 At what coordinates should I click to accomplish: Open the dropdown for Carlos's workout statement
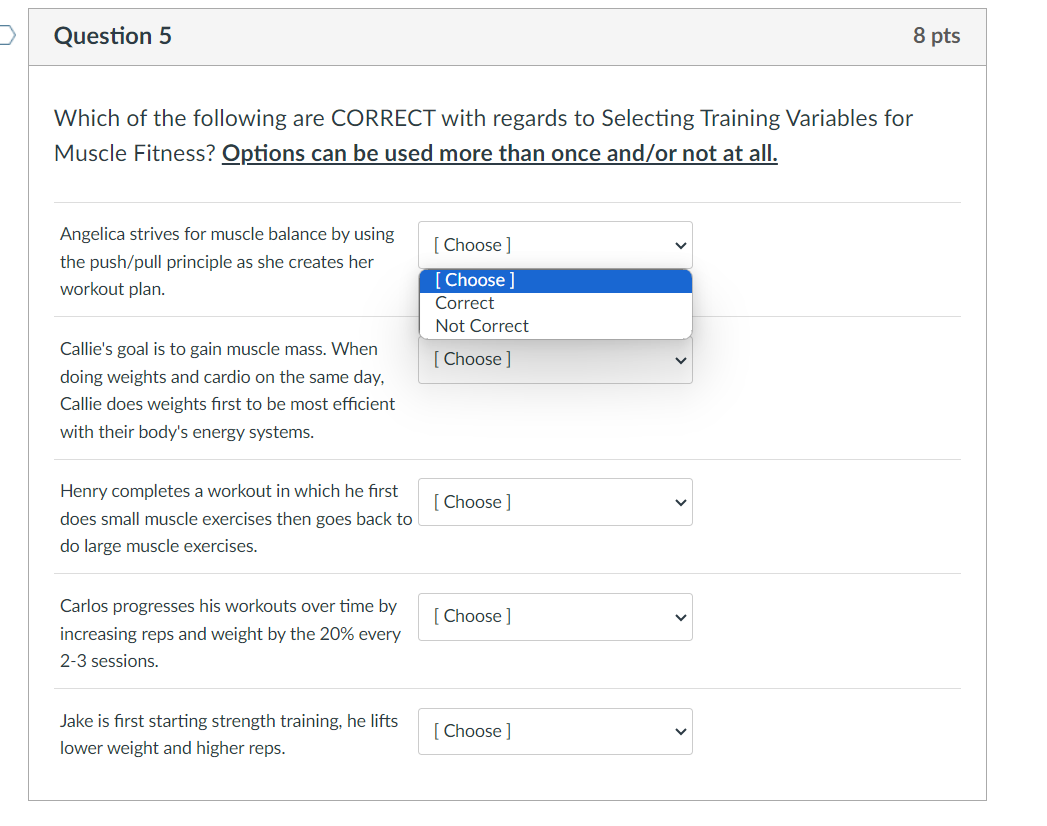click(554, 616)
